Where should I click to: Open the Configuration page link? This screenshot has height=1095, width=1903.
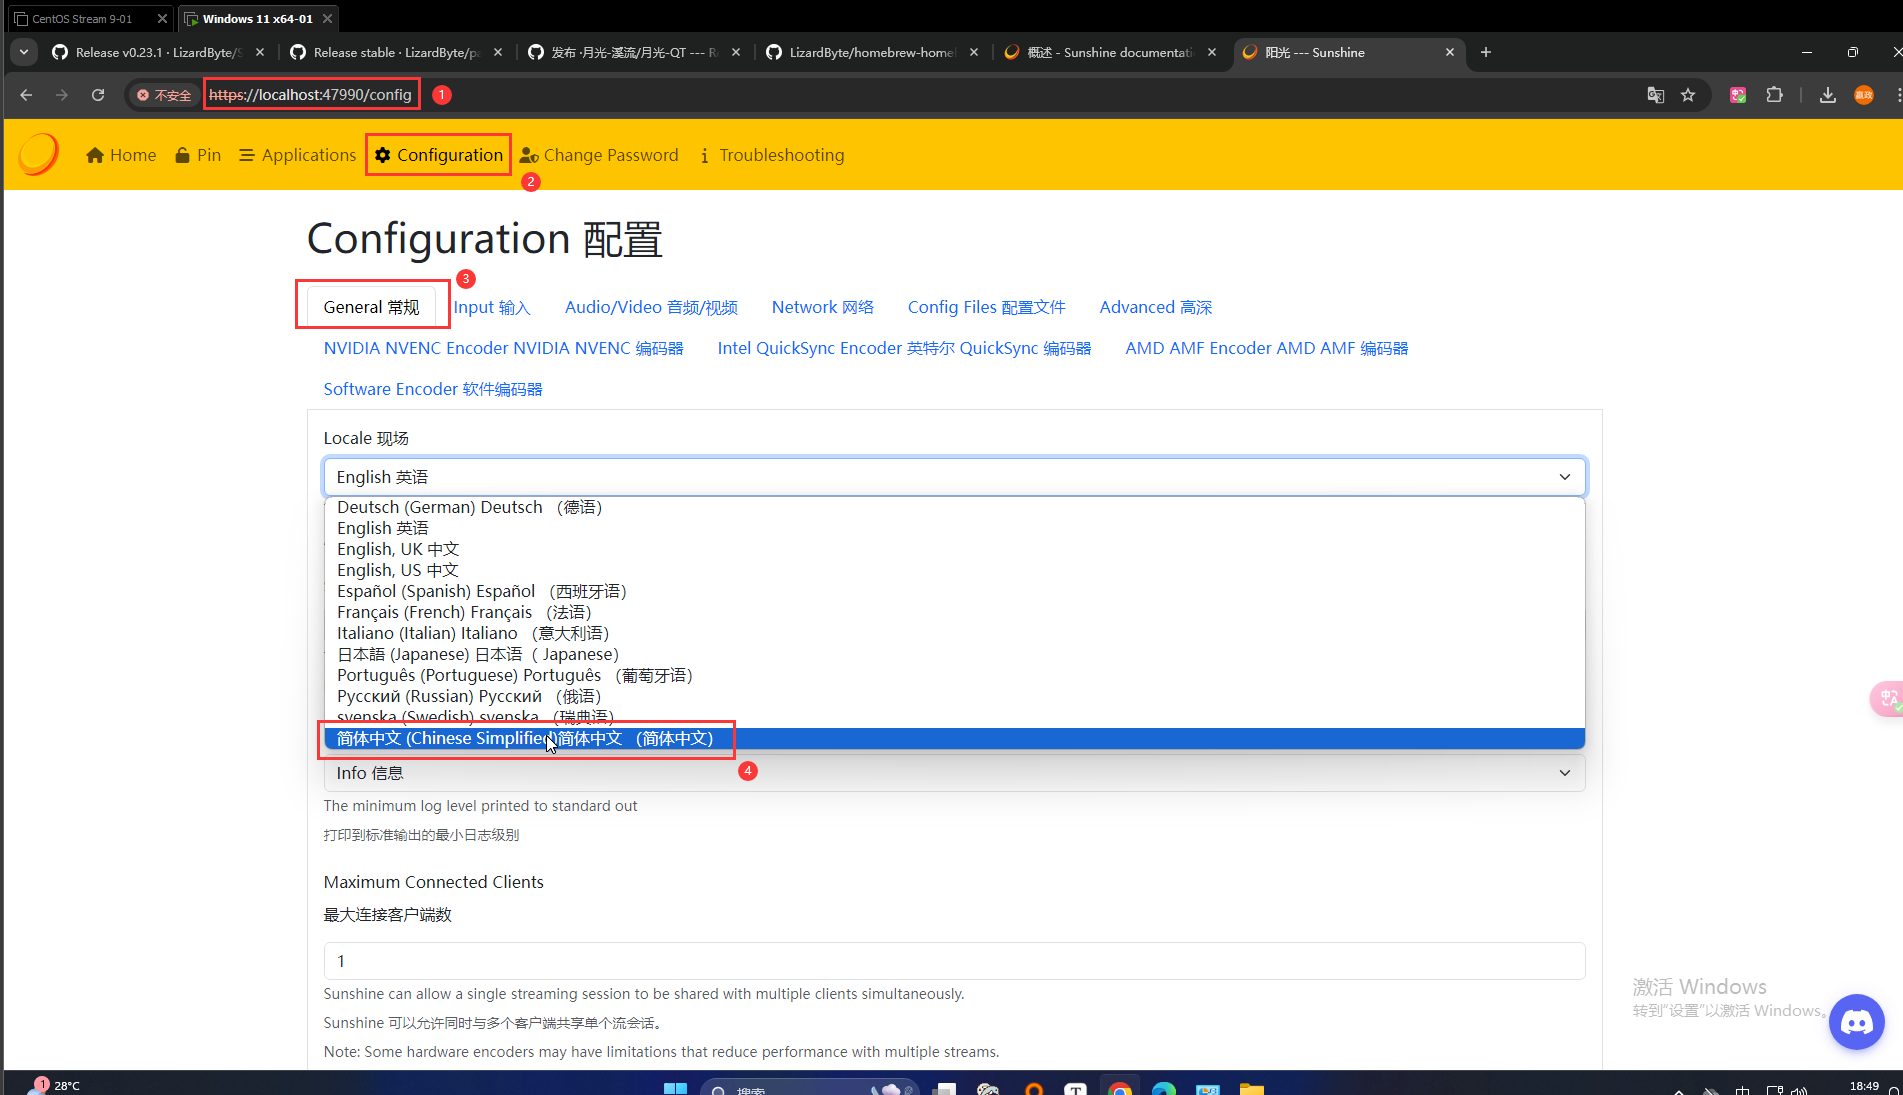[439, 155]
